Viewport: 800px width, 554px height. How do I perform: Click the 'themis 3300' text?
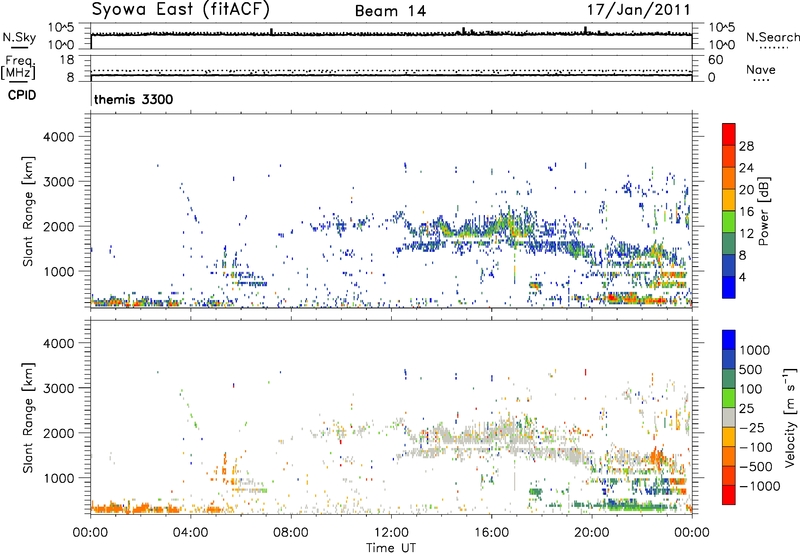[x=134, y=99]
